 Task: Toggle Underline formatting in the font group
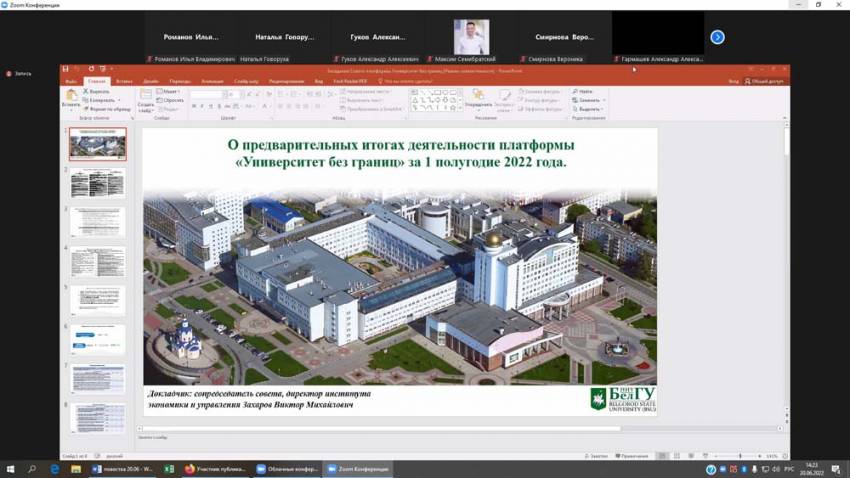[x=210, y=106]
